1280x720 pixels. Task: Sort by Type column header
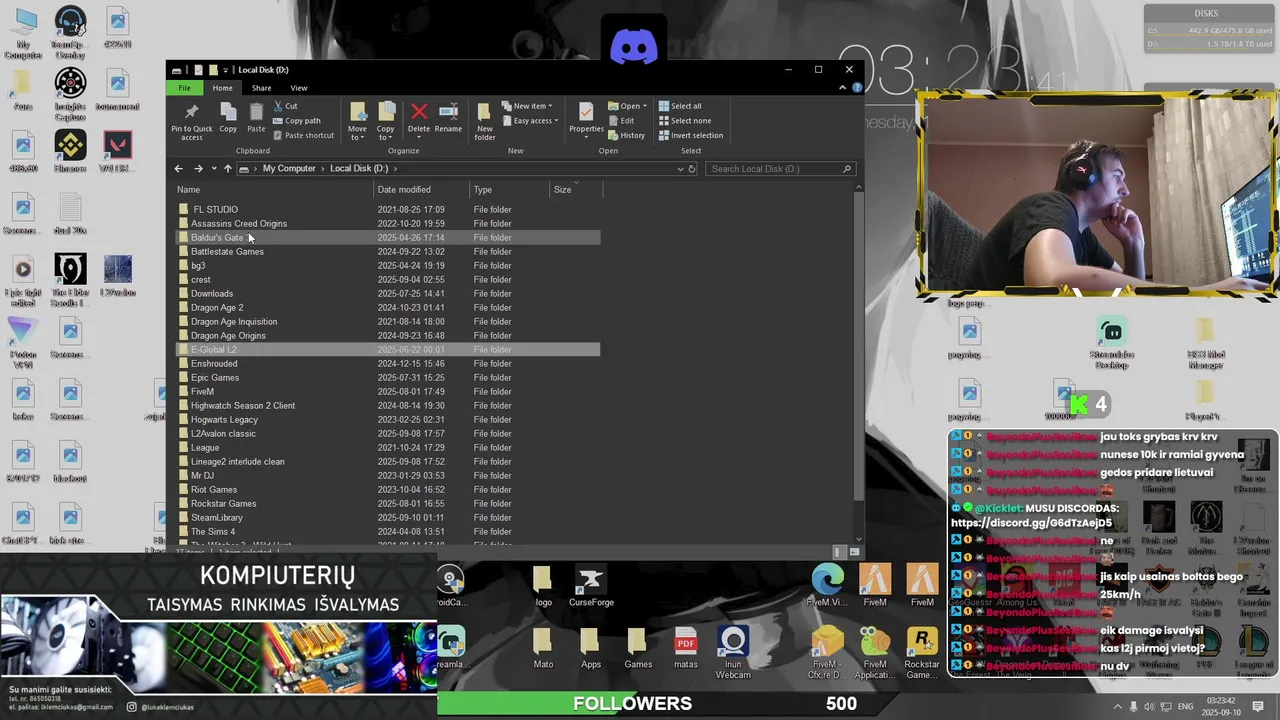510,190
